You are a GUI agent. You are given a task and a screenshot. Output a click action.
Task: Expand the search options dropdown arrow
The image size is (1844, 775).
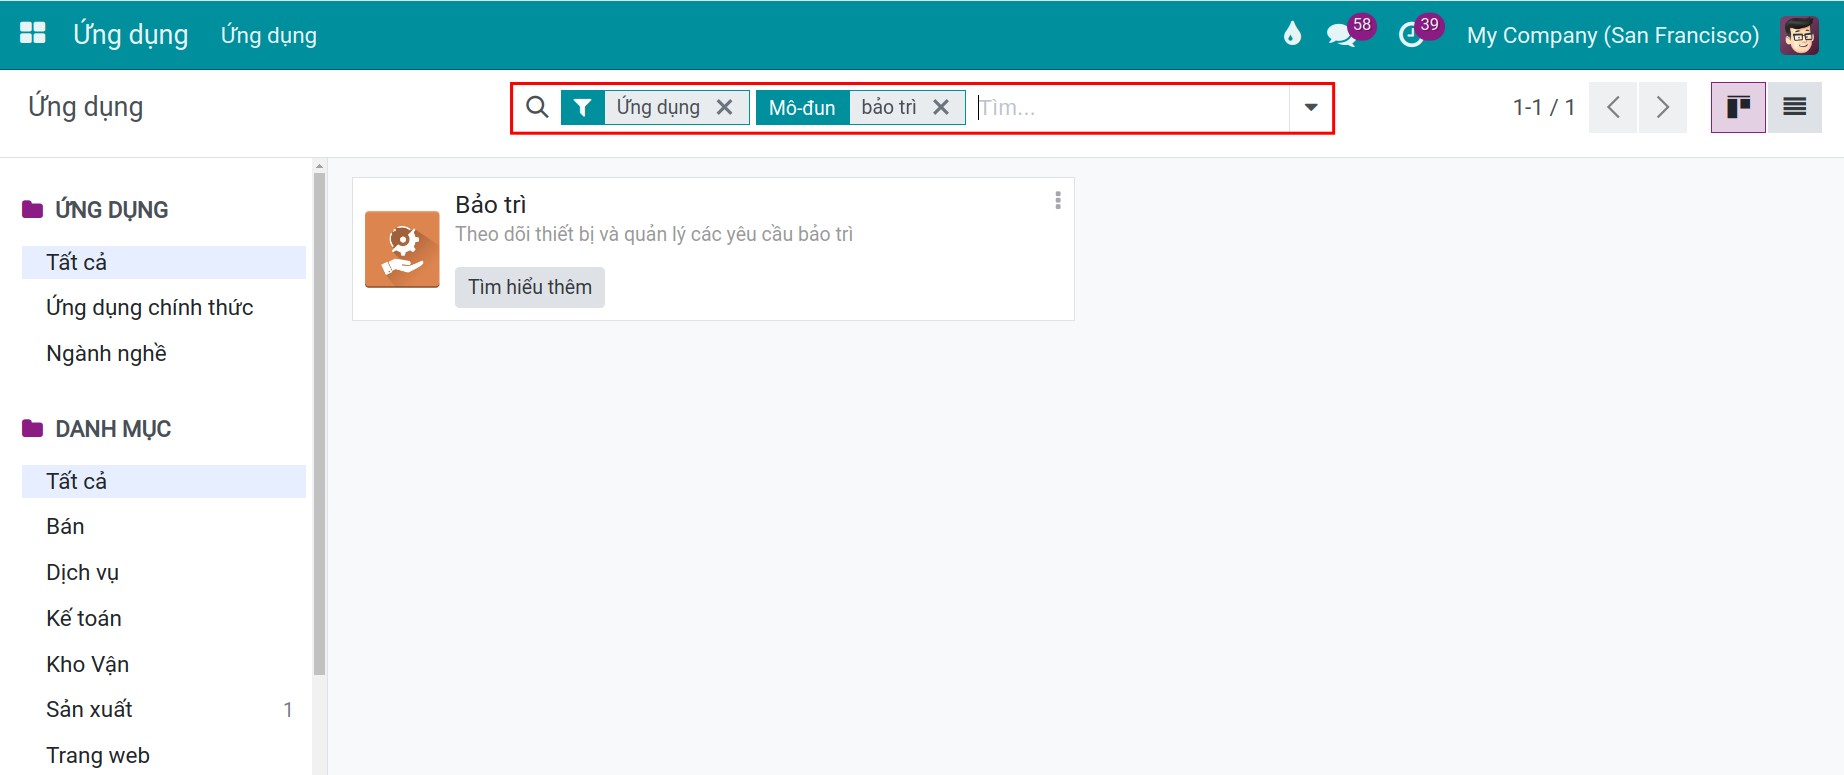[1311, 107]
